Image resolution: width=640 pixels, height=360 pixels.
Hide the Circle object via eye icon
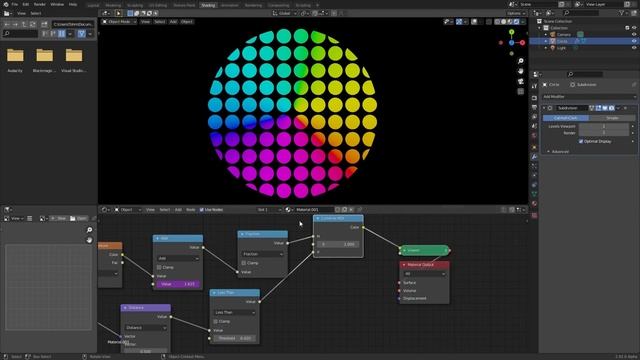point(634,41)
